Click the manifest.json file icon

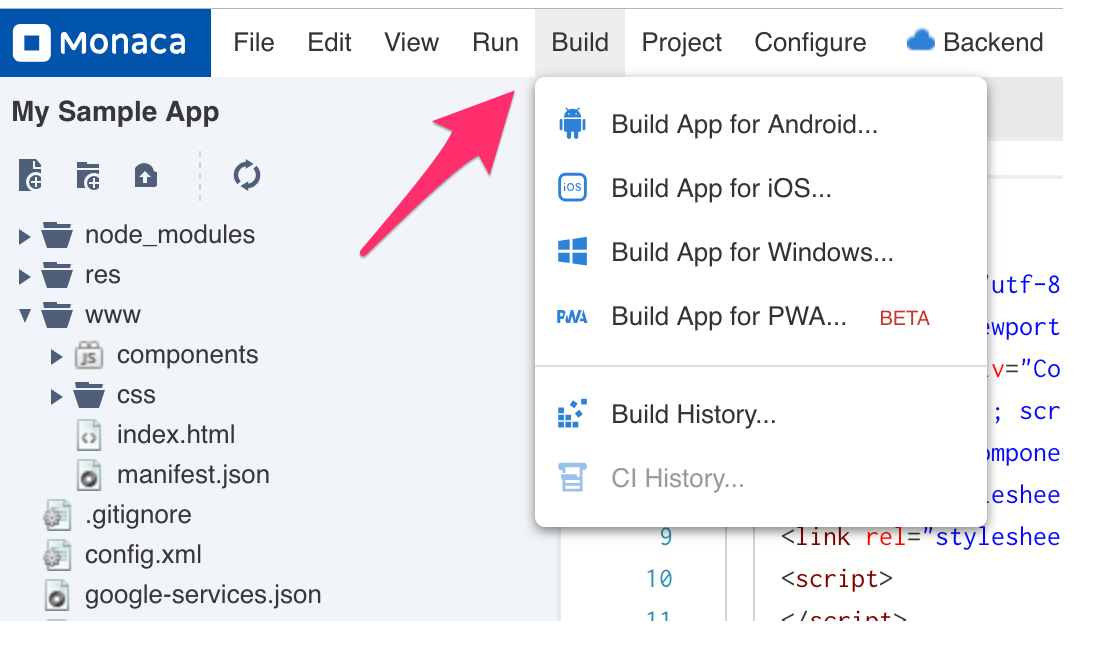tap(89, 475)
